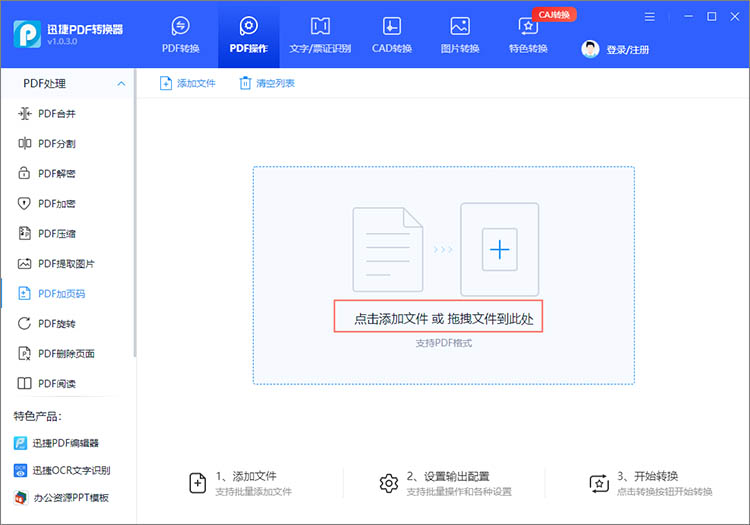Image resolution: width=750 pixels, height=525 pixels.
Task: Click the PDF旋转 label
Action: click(x=57, y=324)
